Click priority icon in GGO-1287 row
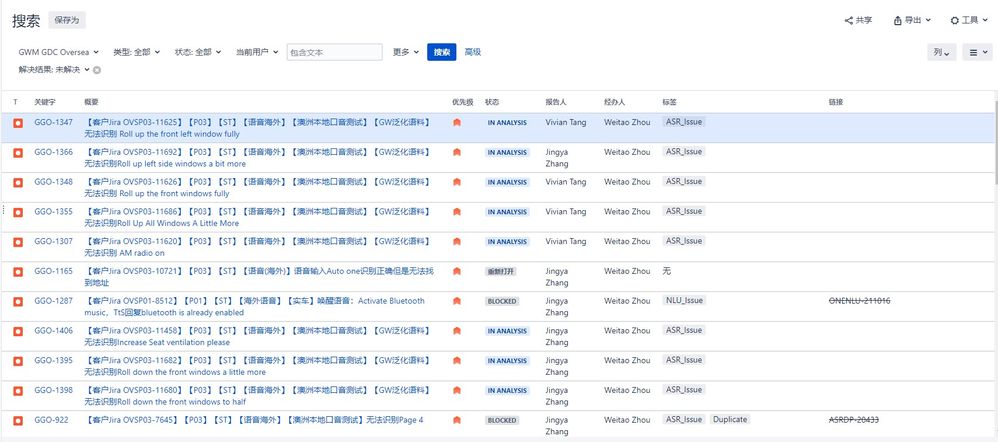The height and width of the screenshot is (442, 998). coord(456,301)
